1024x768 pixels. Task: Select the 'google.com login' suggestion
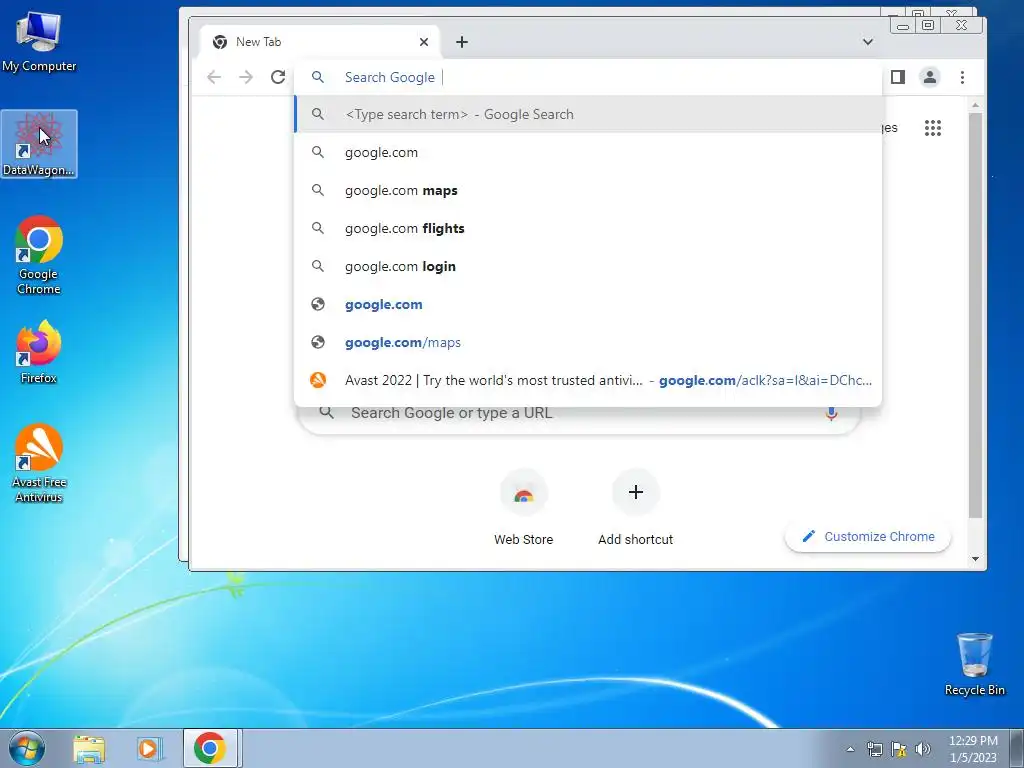click(x=588, y=266)
